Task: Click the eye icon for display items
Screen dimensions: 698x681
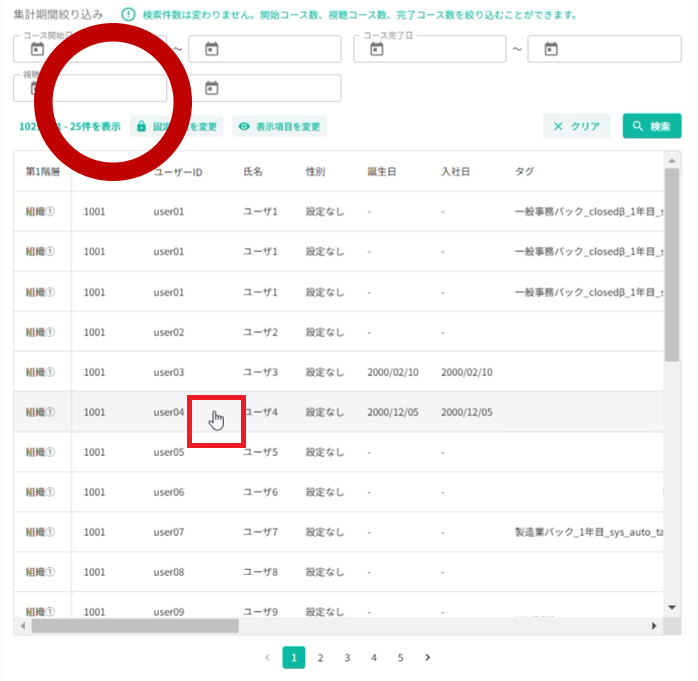Action: (244, 126)
